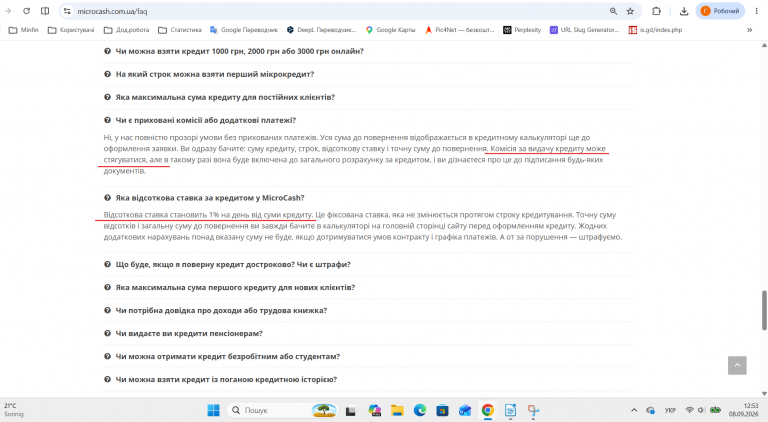Open the Extensions puzzle icon
Screen dimensions: 768x422
[656, 11]
